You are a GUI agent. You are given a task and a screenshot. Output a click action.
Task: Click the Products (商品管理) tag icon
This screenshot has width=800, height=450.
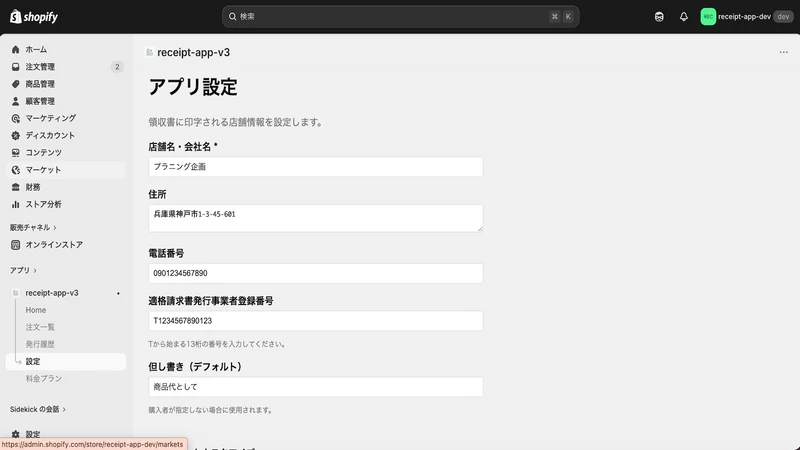click(x=15, y=84)
